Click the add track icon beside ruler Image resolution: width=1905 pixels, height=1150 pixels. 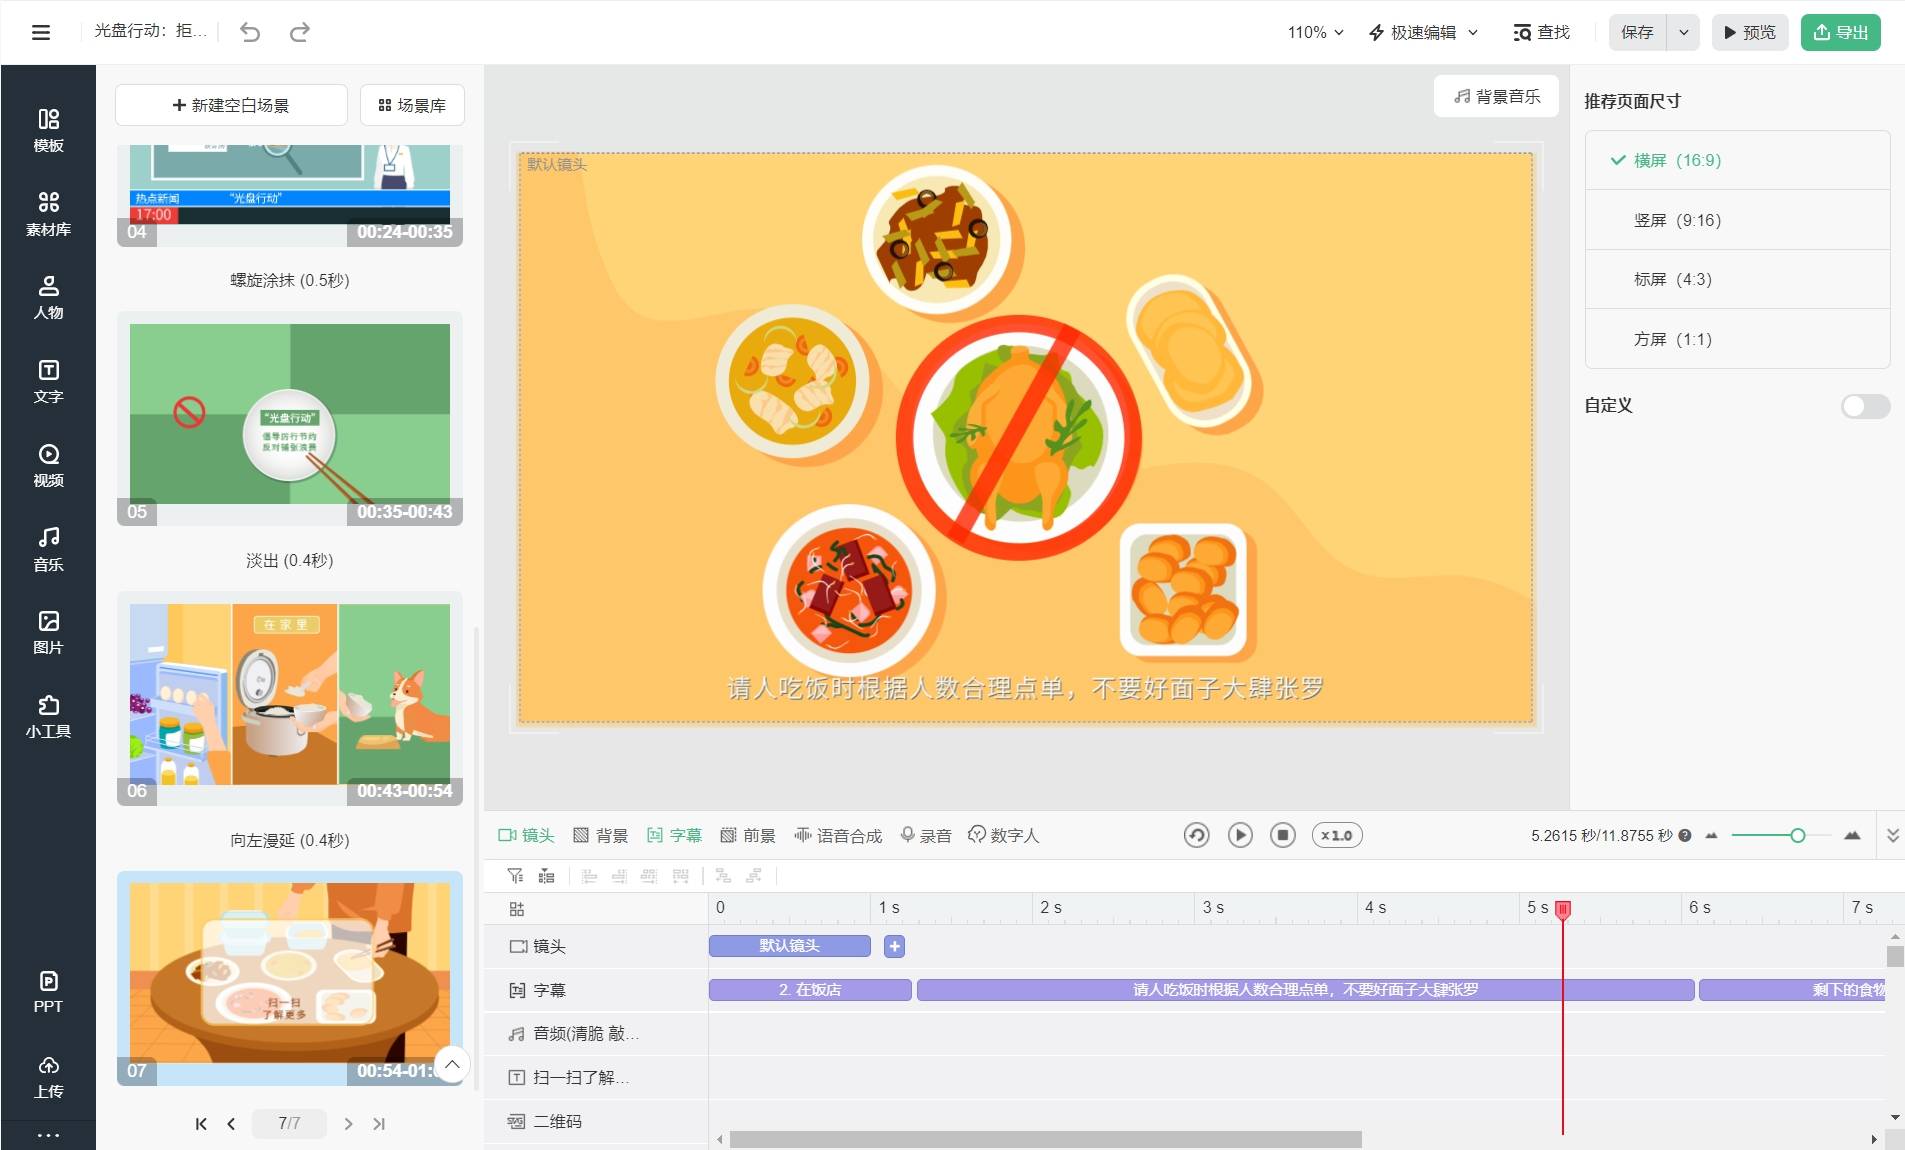coord(517,909)
